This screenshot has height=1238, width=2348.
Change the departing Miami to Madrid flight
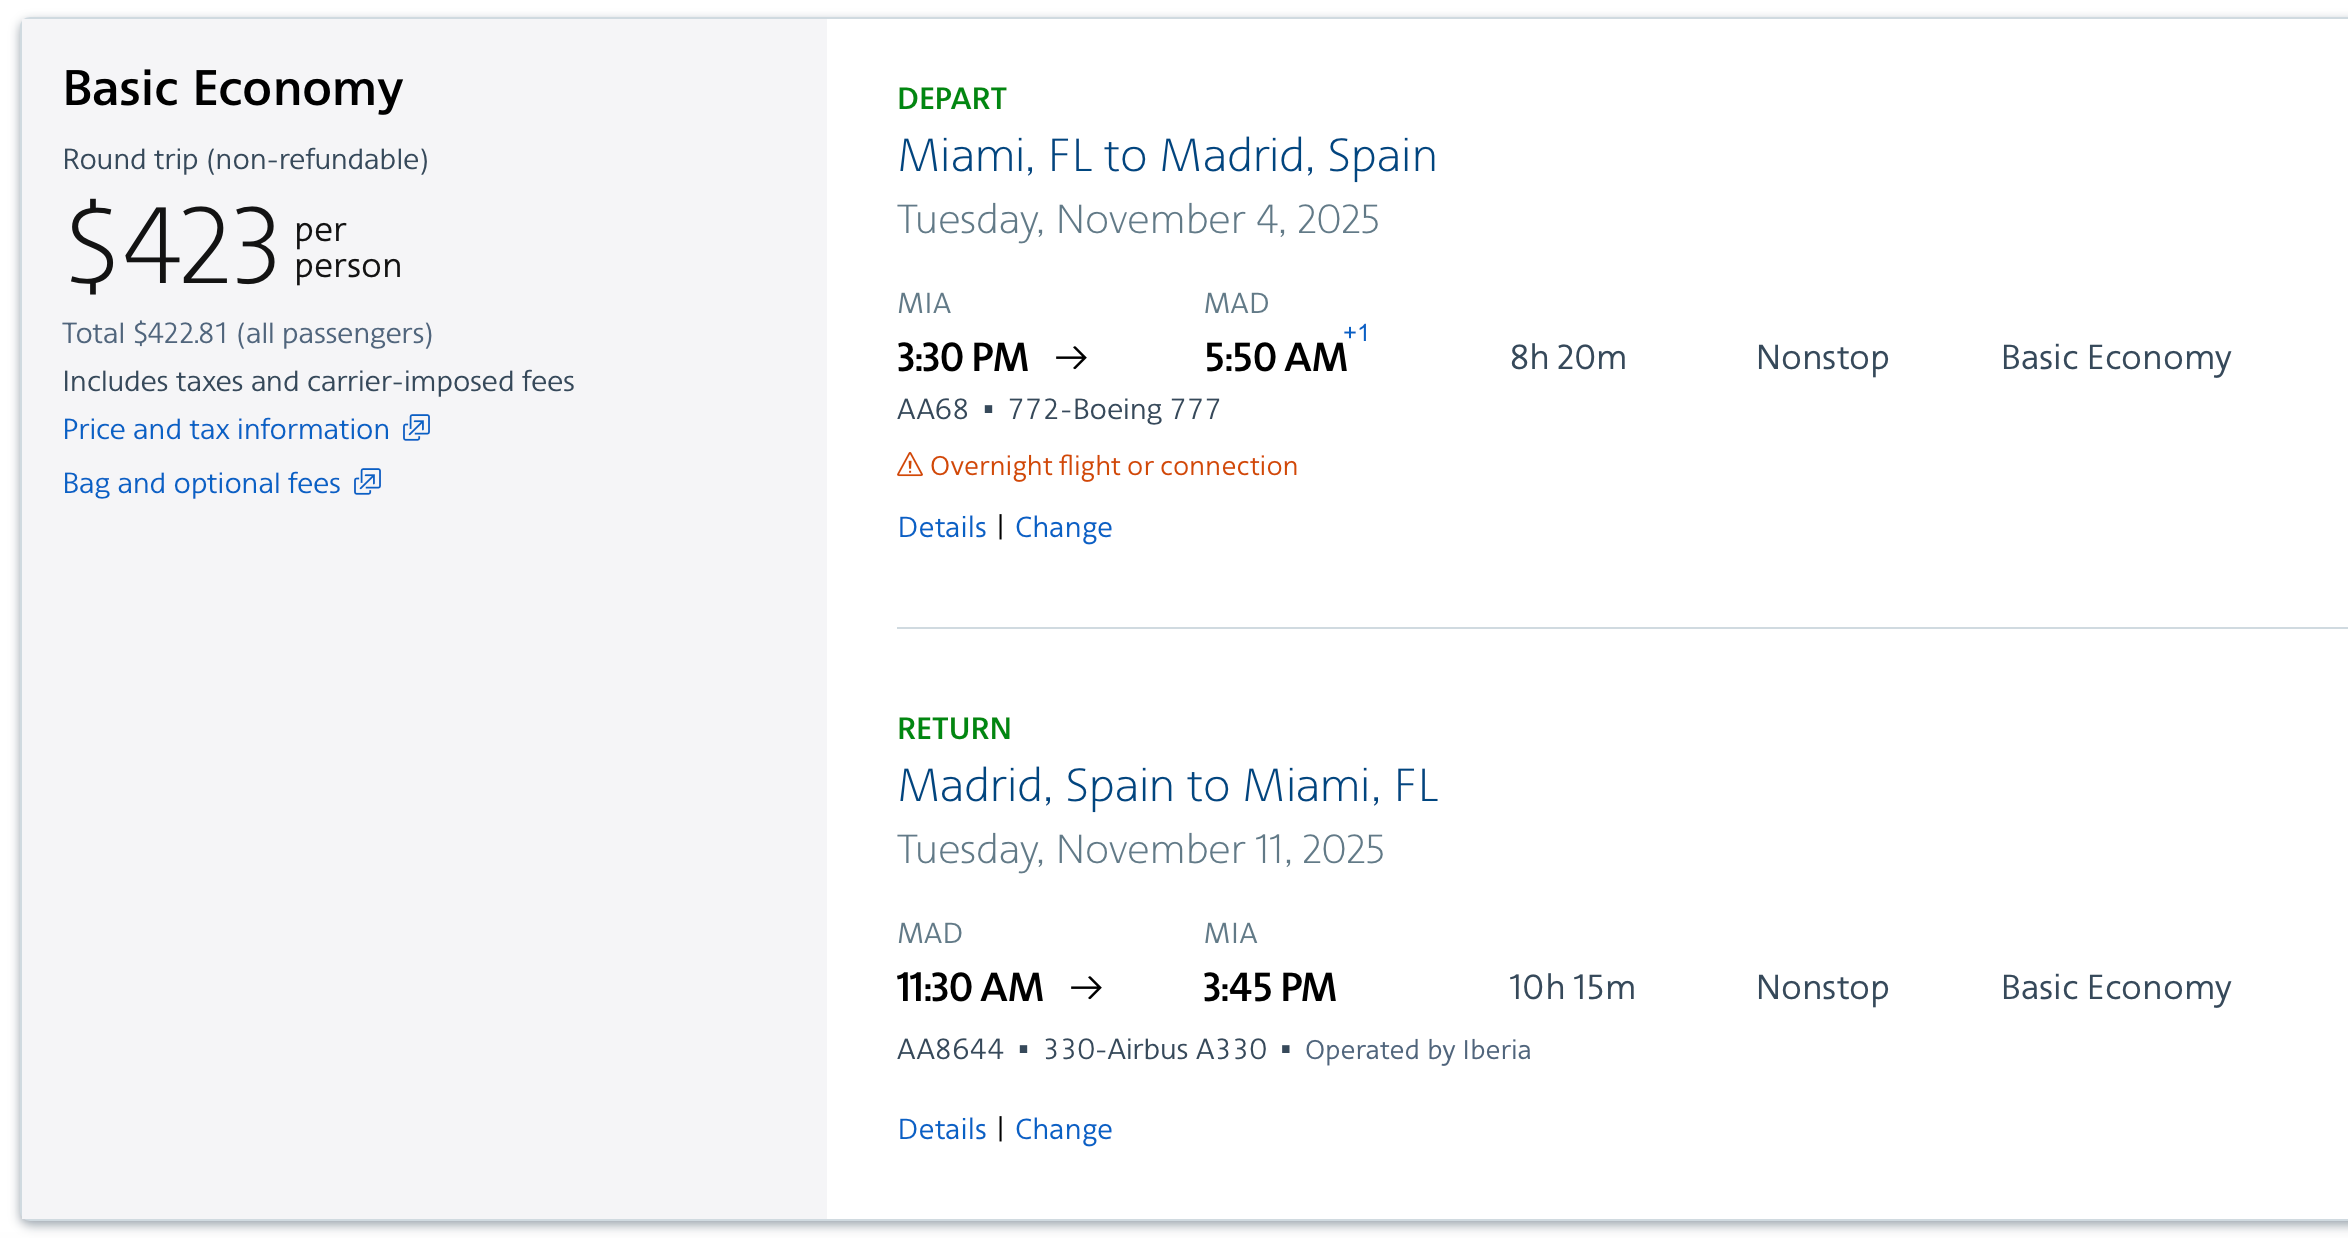tap(1064, 527)
